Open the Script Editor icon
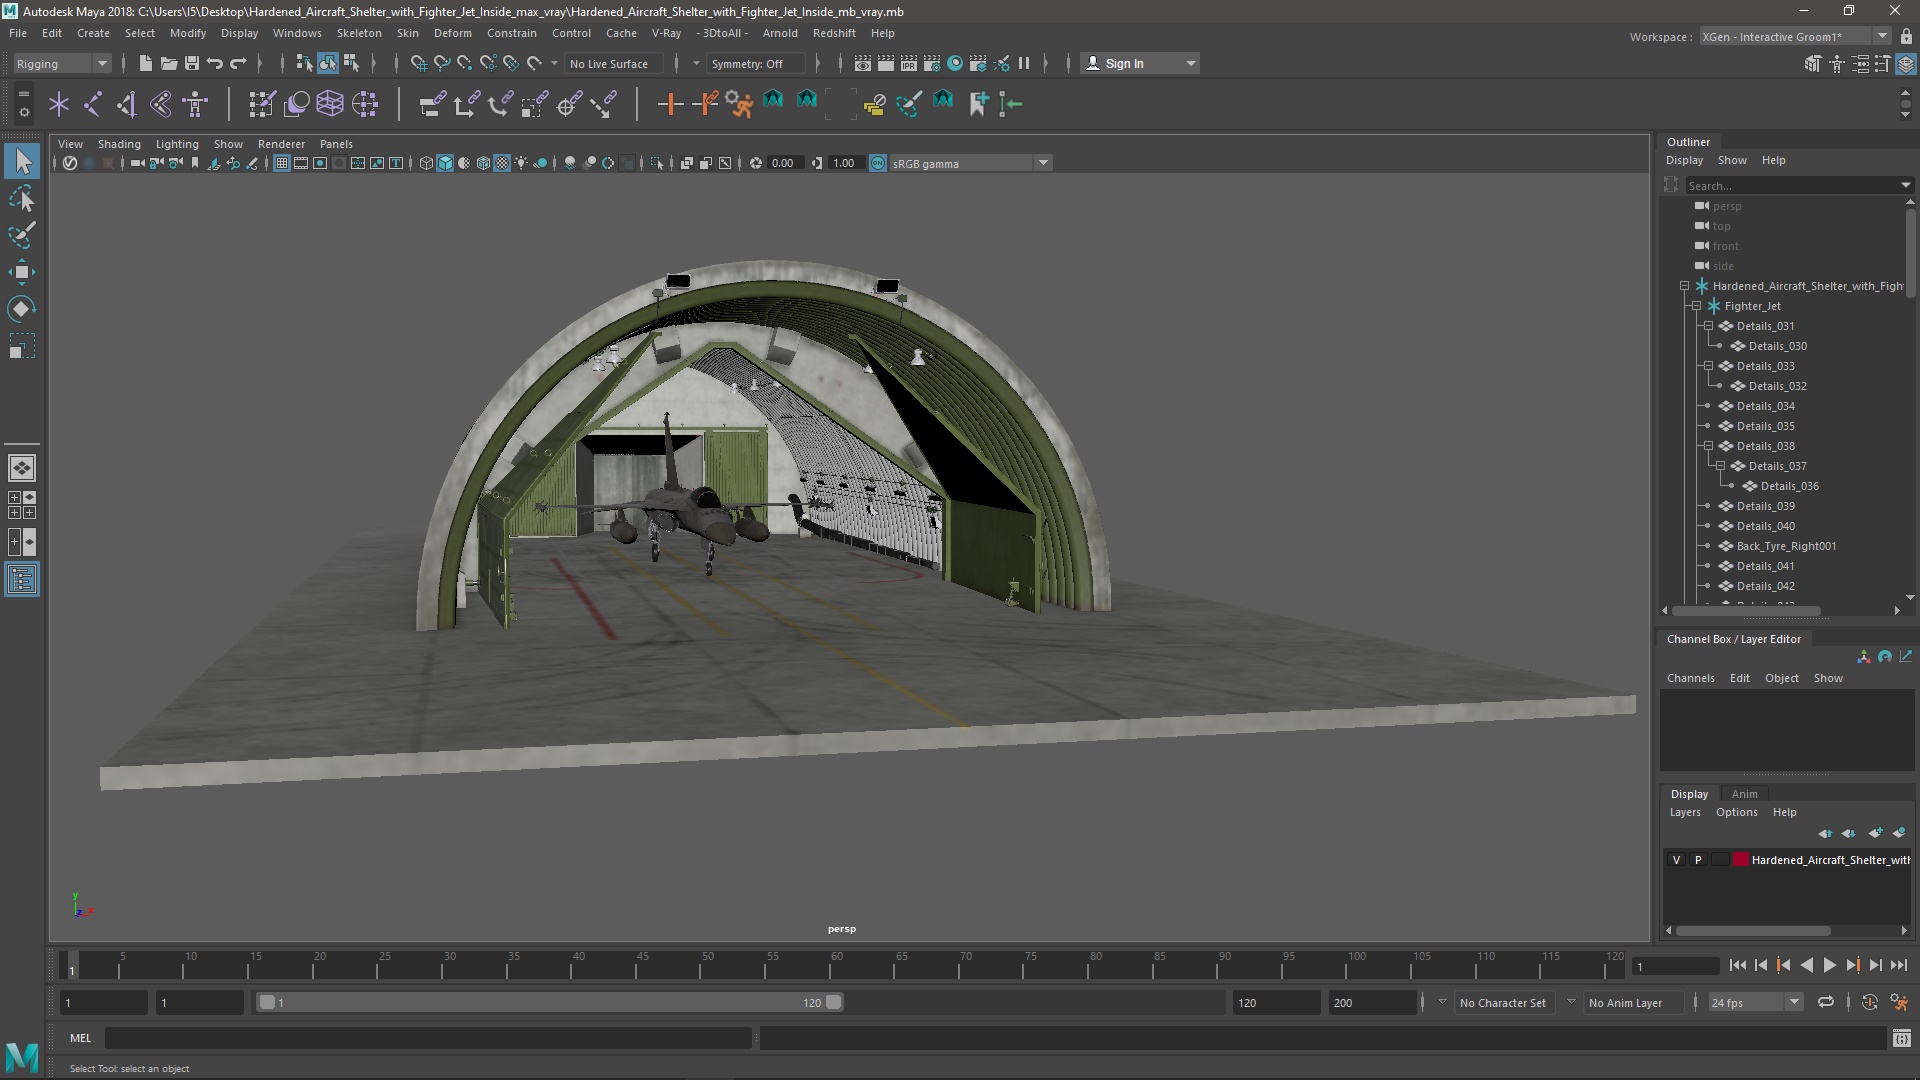Image resolution: width=1920 pixels, height=1080 pixels. 1901,1039
